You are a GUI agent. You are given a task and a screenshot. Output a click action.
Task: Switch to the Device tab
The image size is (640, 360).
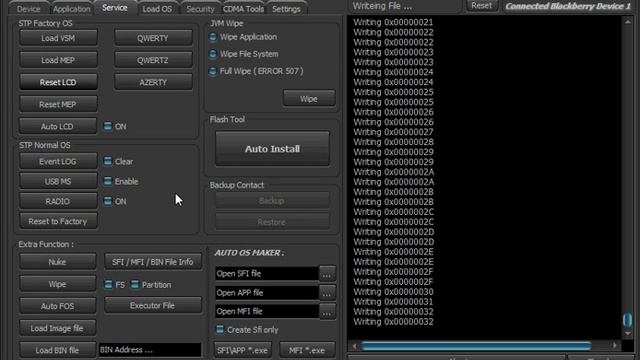(x=28, y=9)
